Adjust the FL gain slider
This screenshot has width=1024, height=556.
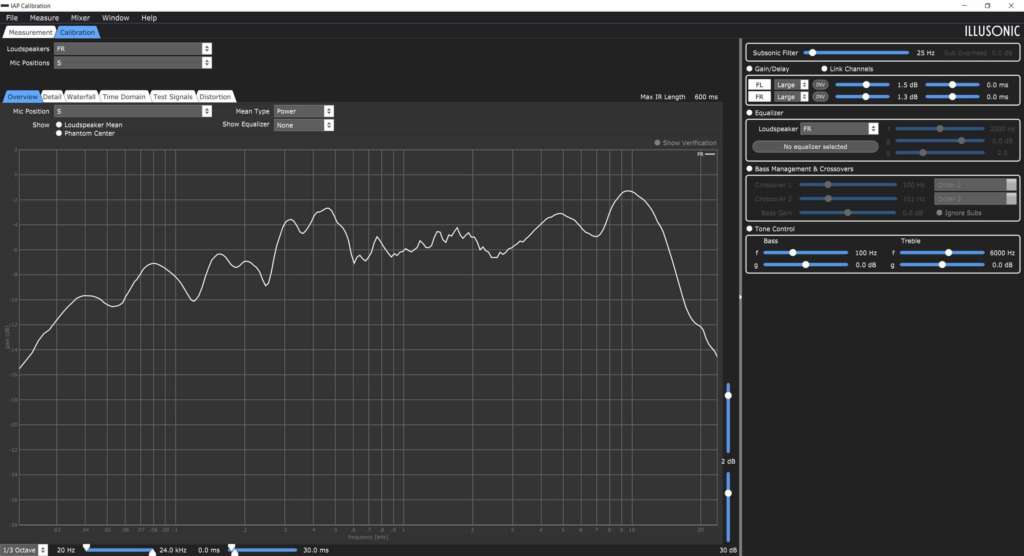click(x=862, y=85)
